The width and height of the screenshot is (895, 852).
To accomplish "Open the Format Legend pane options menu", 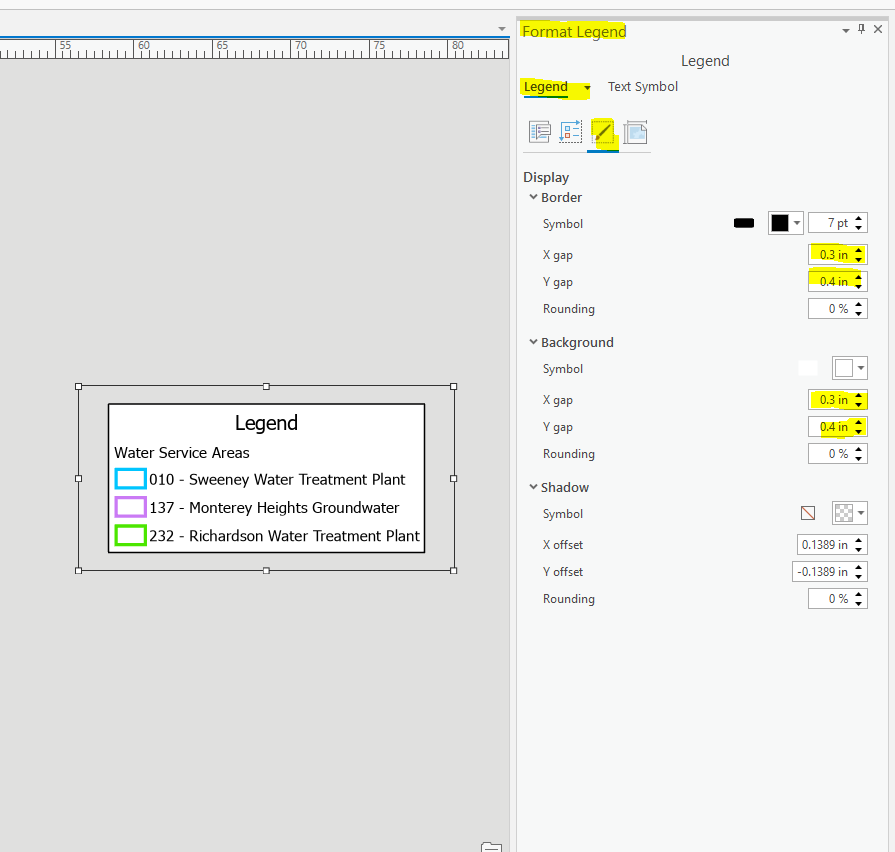I will point(845,30).
